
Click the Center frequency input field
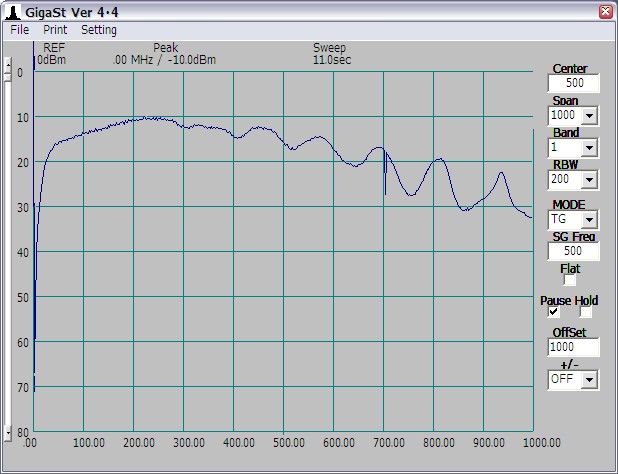point(573,83)
